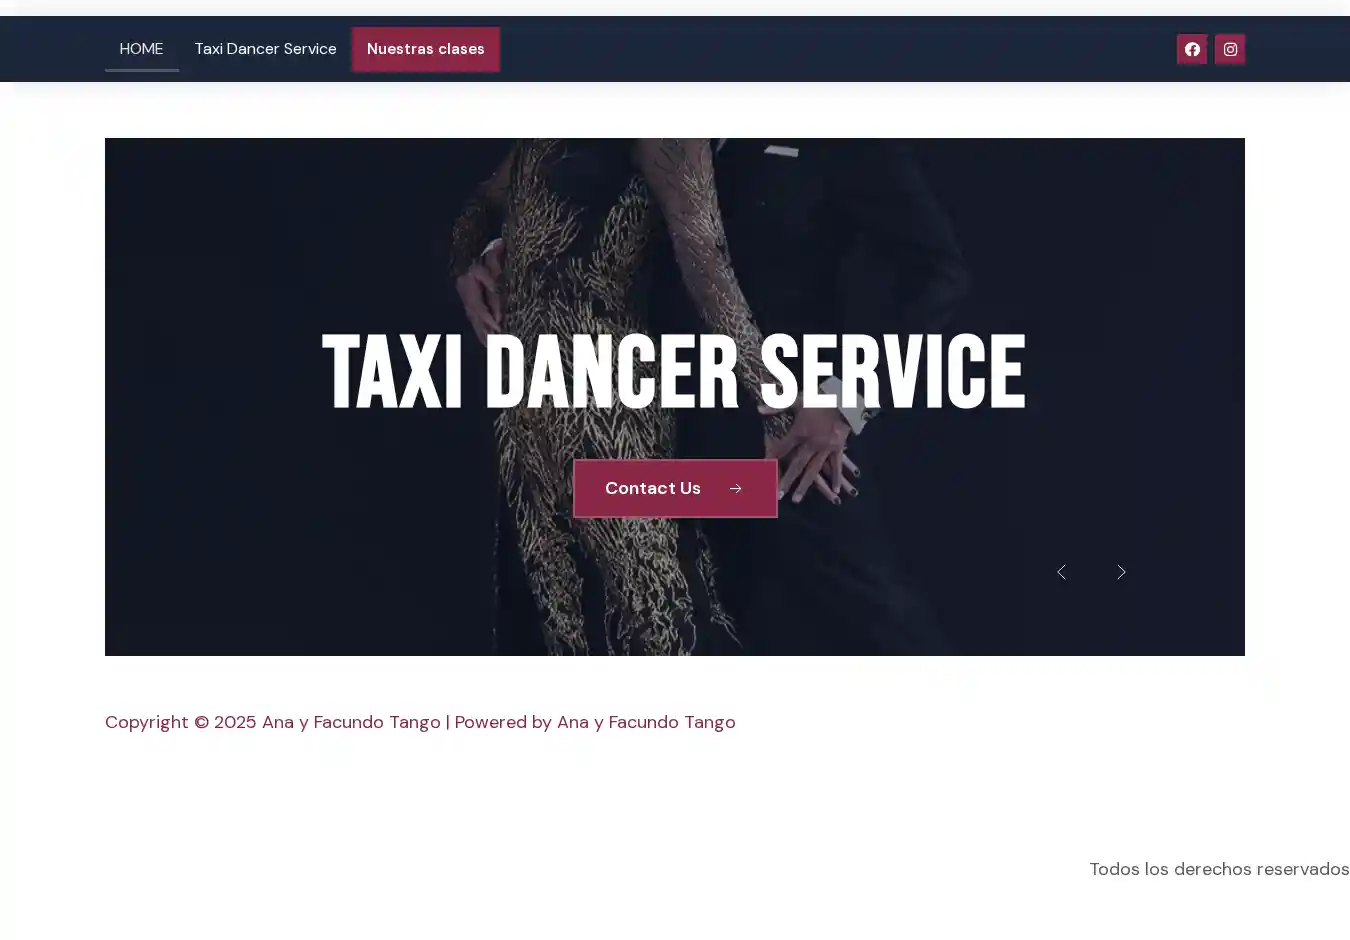Click "Powered by Ana y Facundo Tango" text
Image resolution: width=1350 pixels, height=940 pixels.
(x=595, y=722)
